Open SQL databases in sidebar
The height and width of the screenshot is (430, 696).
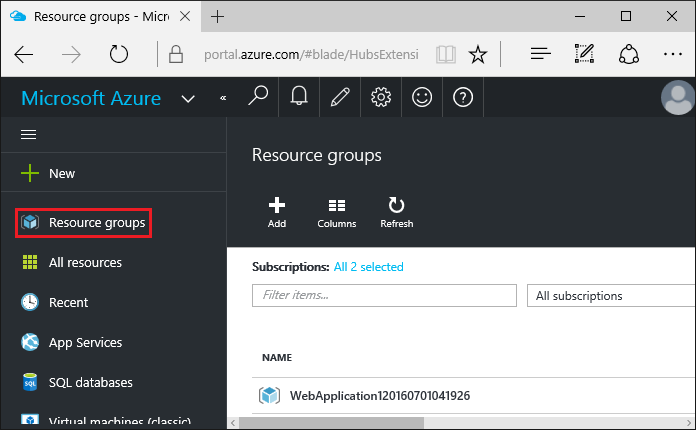point(91,383)
